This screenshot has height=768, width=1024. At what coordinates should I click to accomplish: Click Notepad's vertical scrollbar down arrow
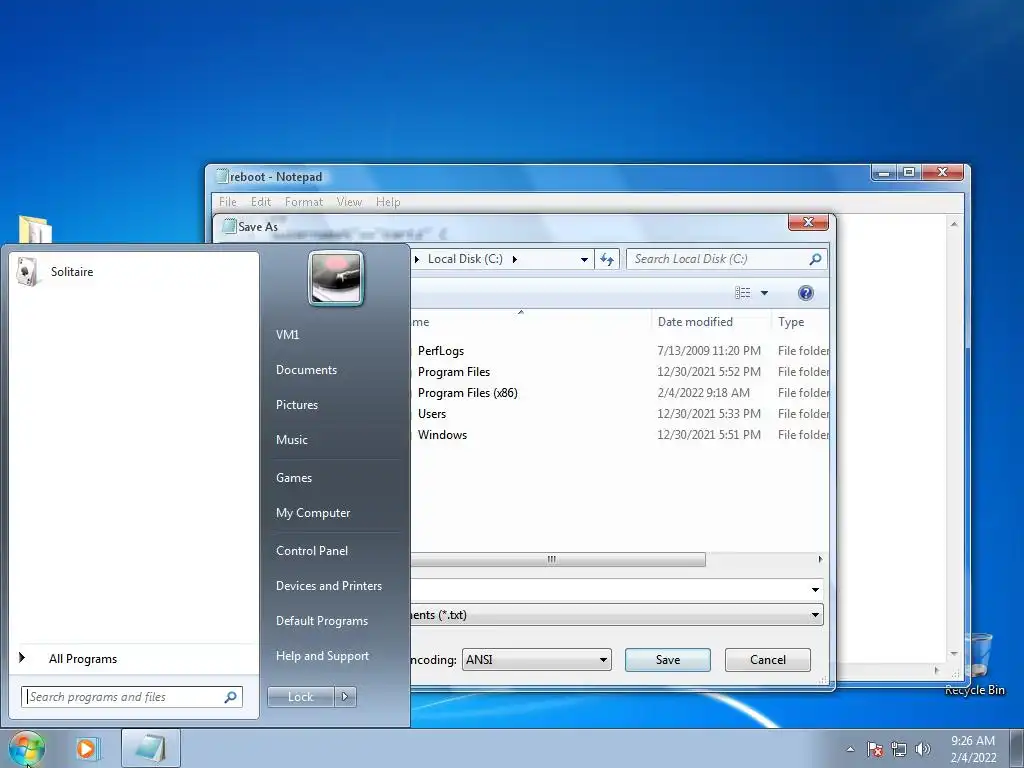pos(954,653)
